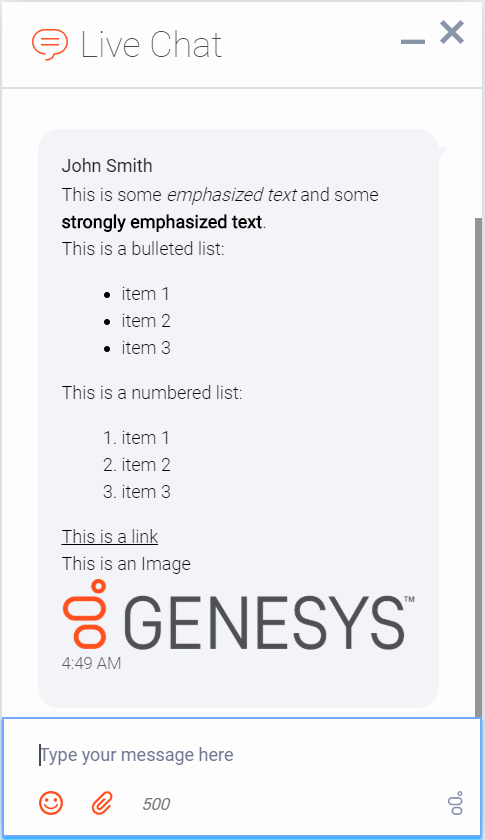Select the sender name John Smith
The height and width of the screenshot is (840, 485).
pos(107,166)
